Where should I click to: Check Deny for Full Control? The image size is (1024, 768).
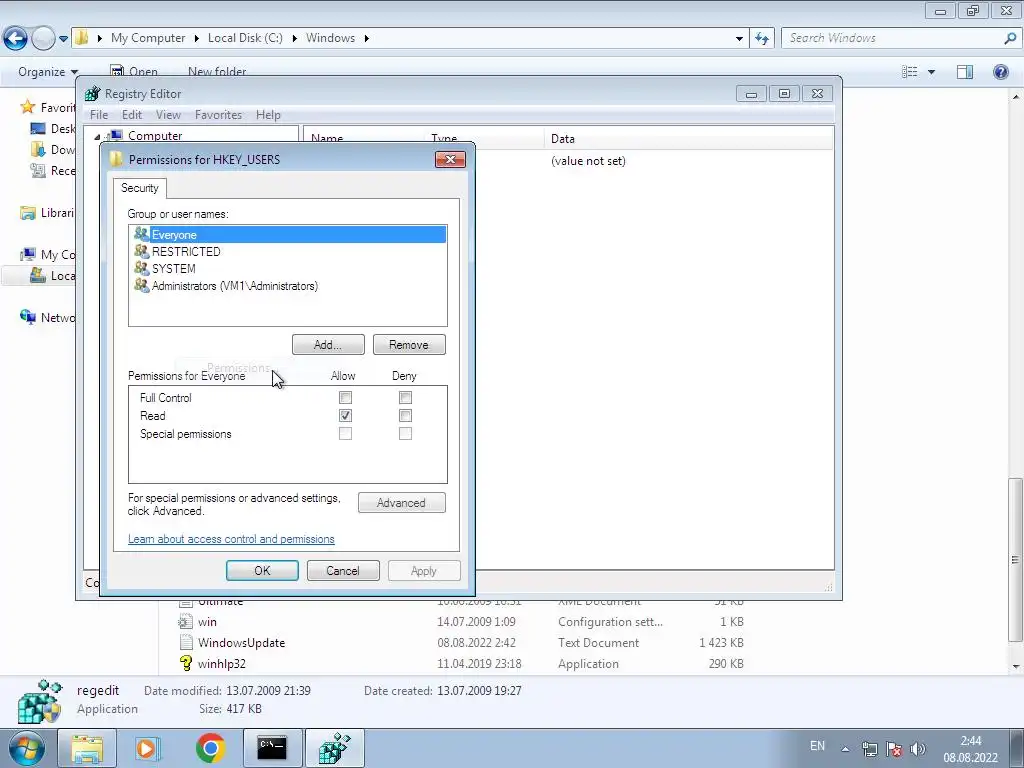pyautogui.click(x=406, y=397)
